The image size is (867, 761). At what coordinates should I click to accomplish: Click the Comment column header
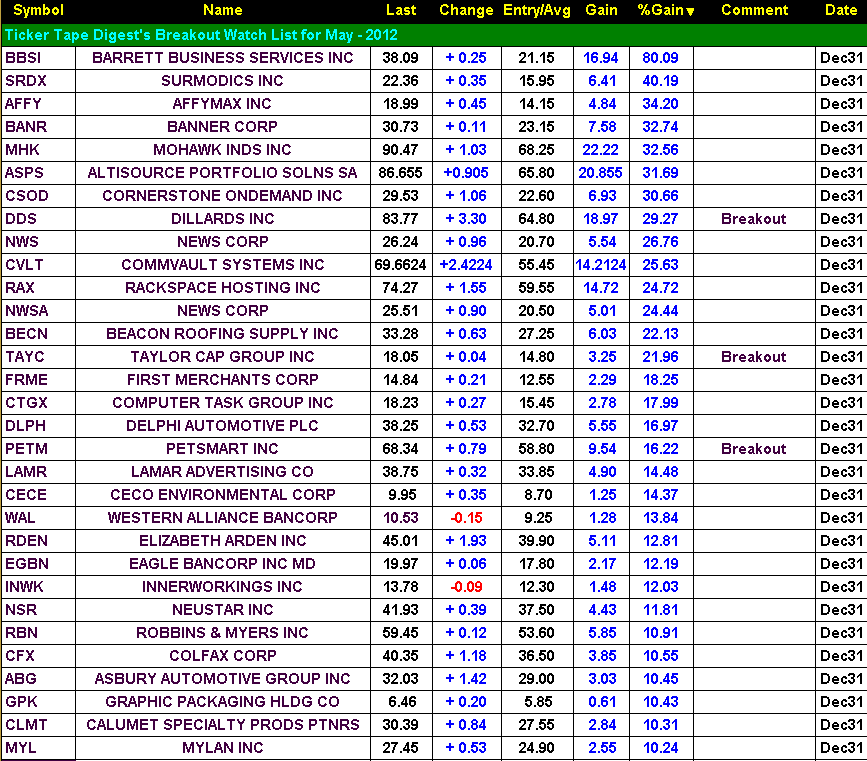(754, 10)
